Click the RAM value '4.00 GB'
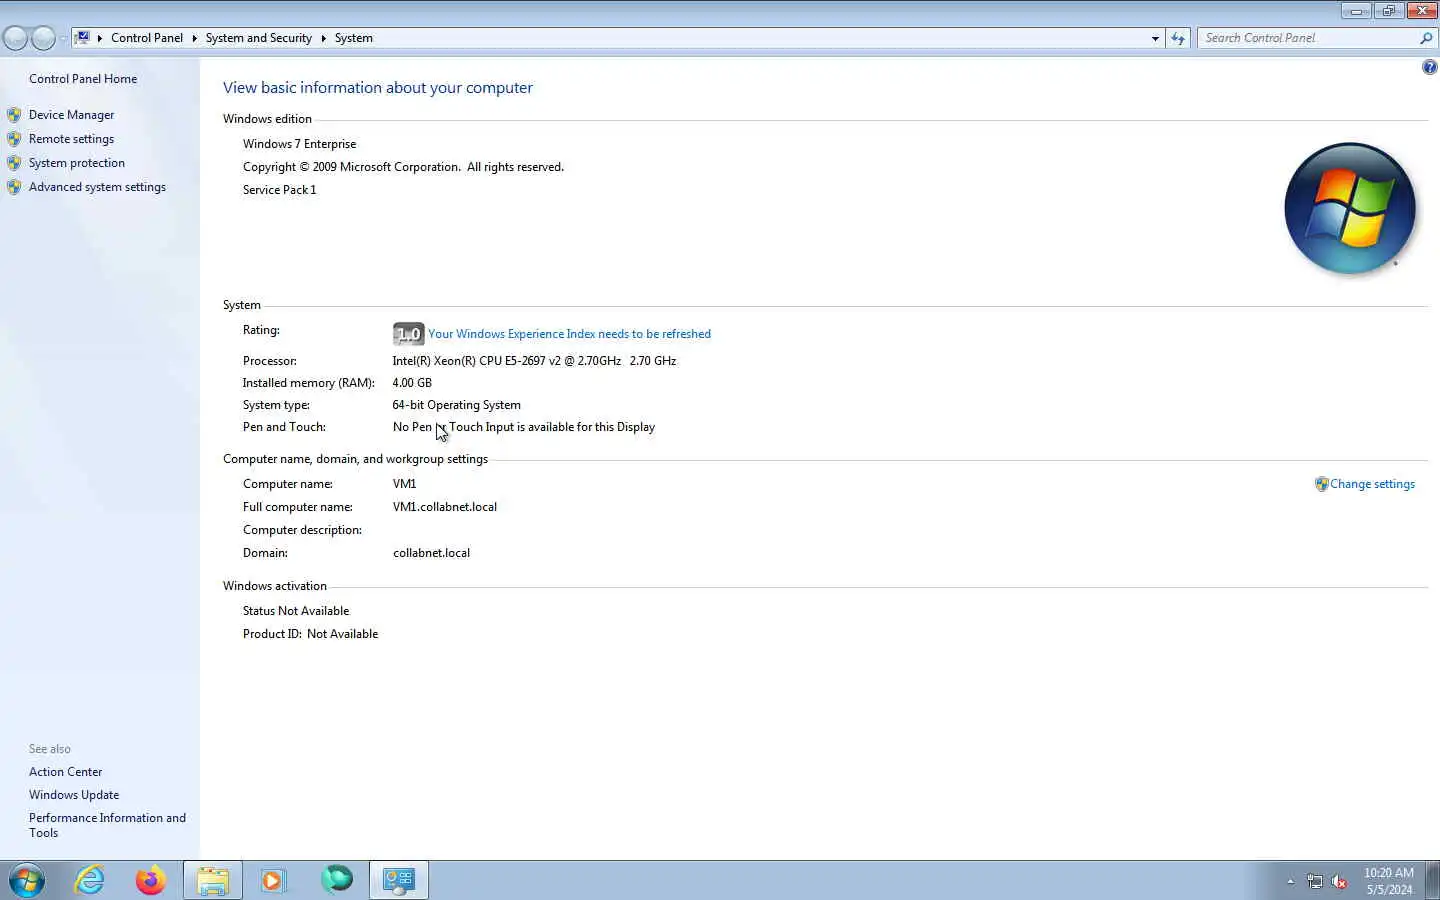The height and width of the screenshot is (900, 1440). tap(412, 383)
